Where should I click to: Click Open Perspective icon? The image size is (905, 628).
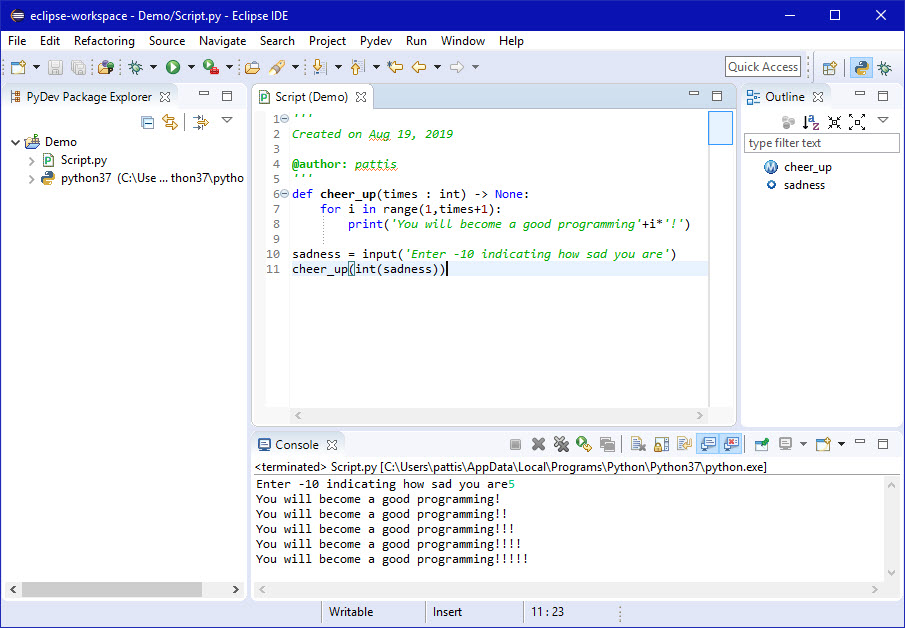[829, 68]
